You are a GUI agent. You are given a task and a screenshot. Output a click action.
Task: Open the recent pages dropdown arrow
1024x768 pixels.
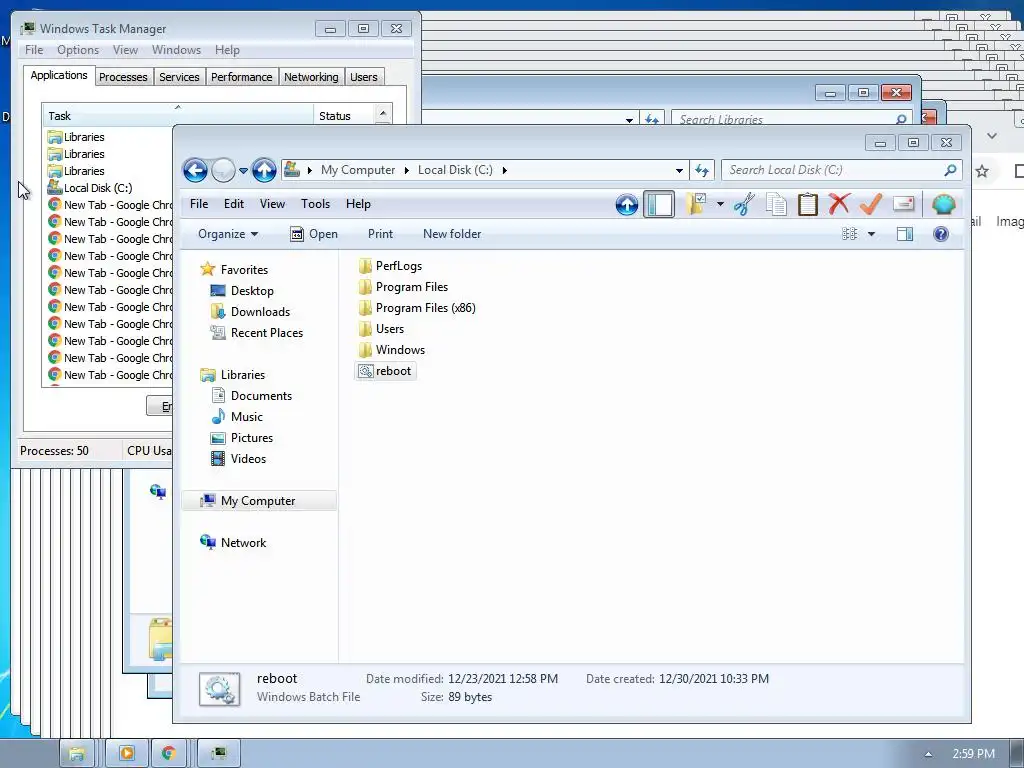[243, 171]
